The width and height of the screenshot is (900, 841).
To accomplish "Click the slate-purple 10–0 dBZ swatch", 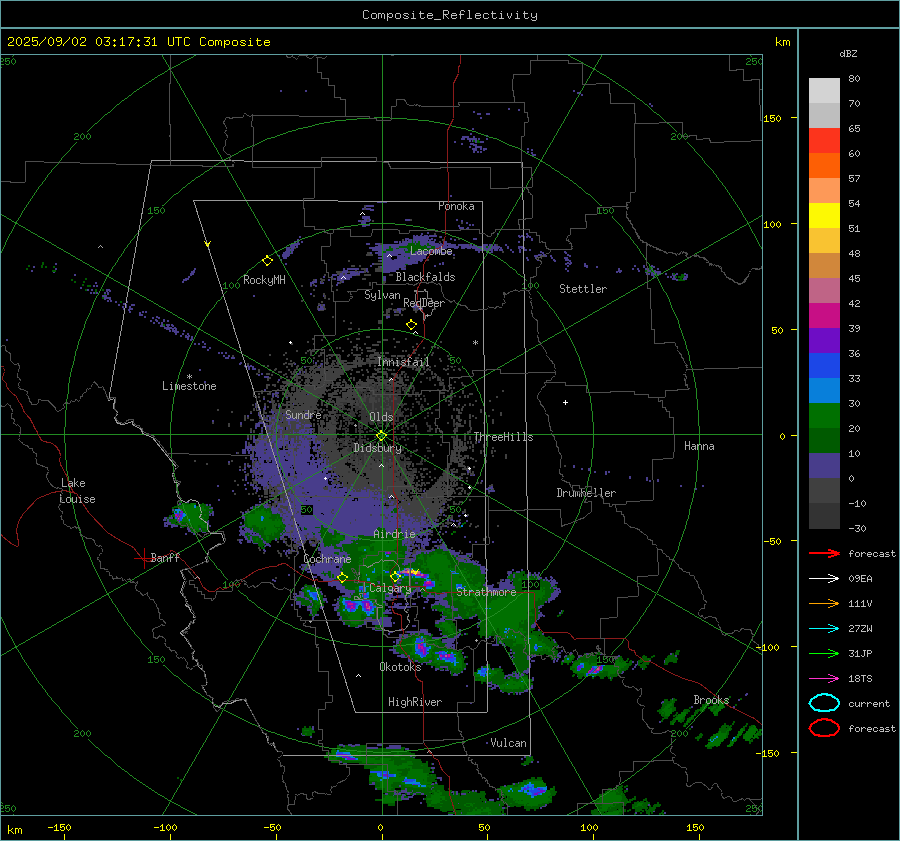I will pos(824,465).
